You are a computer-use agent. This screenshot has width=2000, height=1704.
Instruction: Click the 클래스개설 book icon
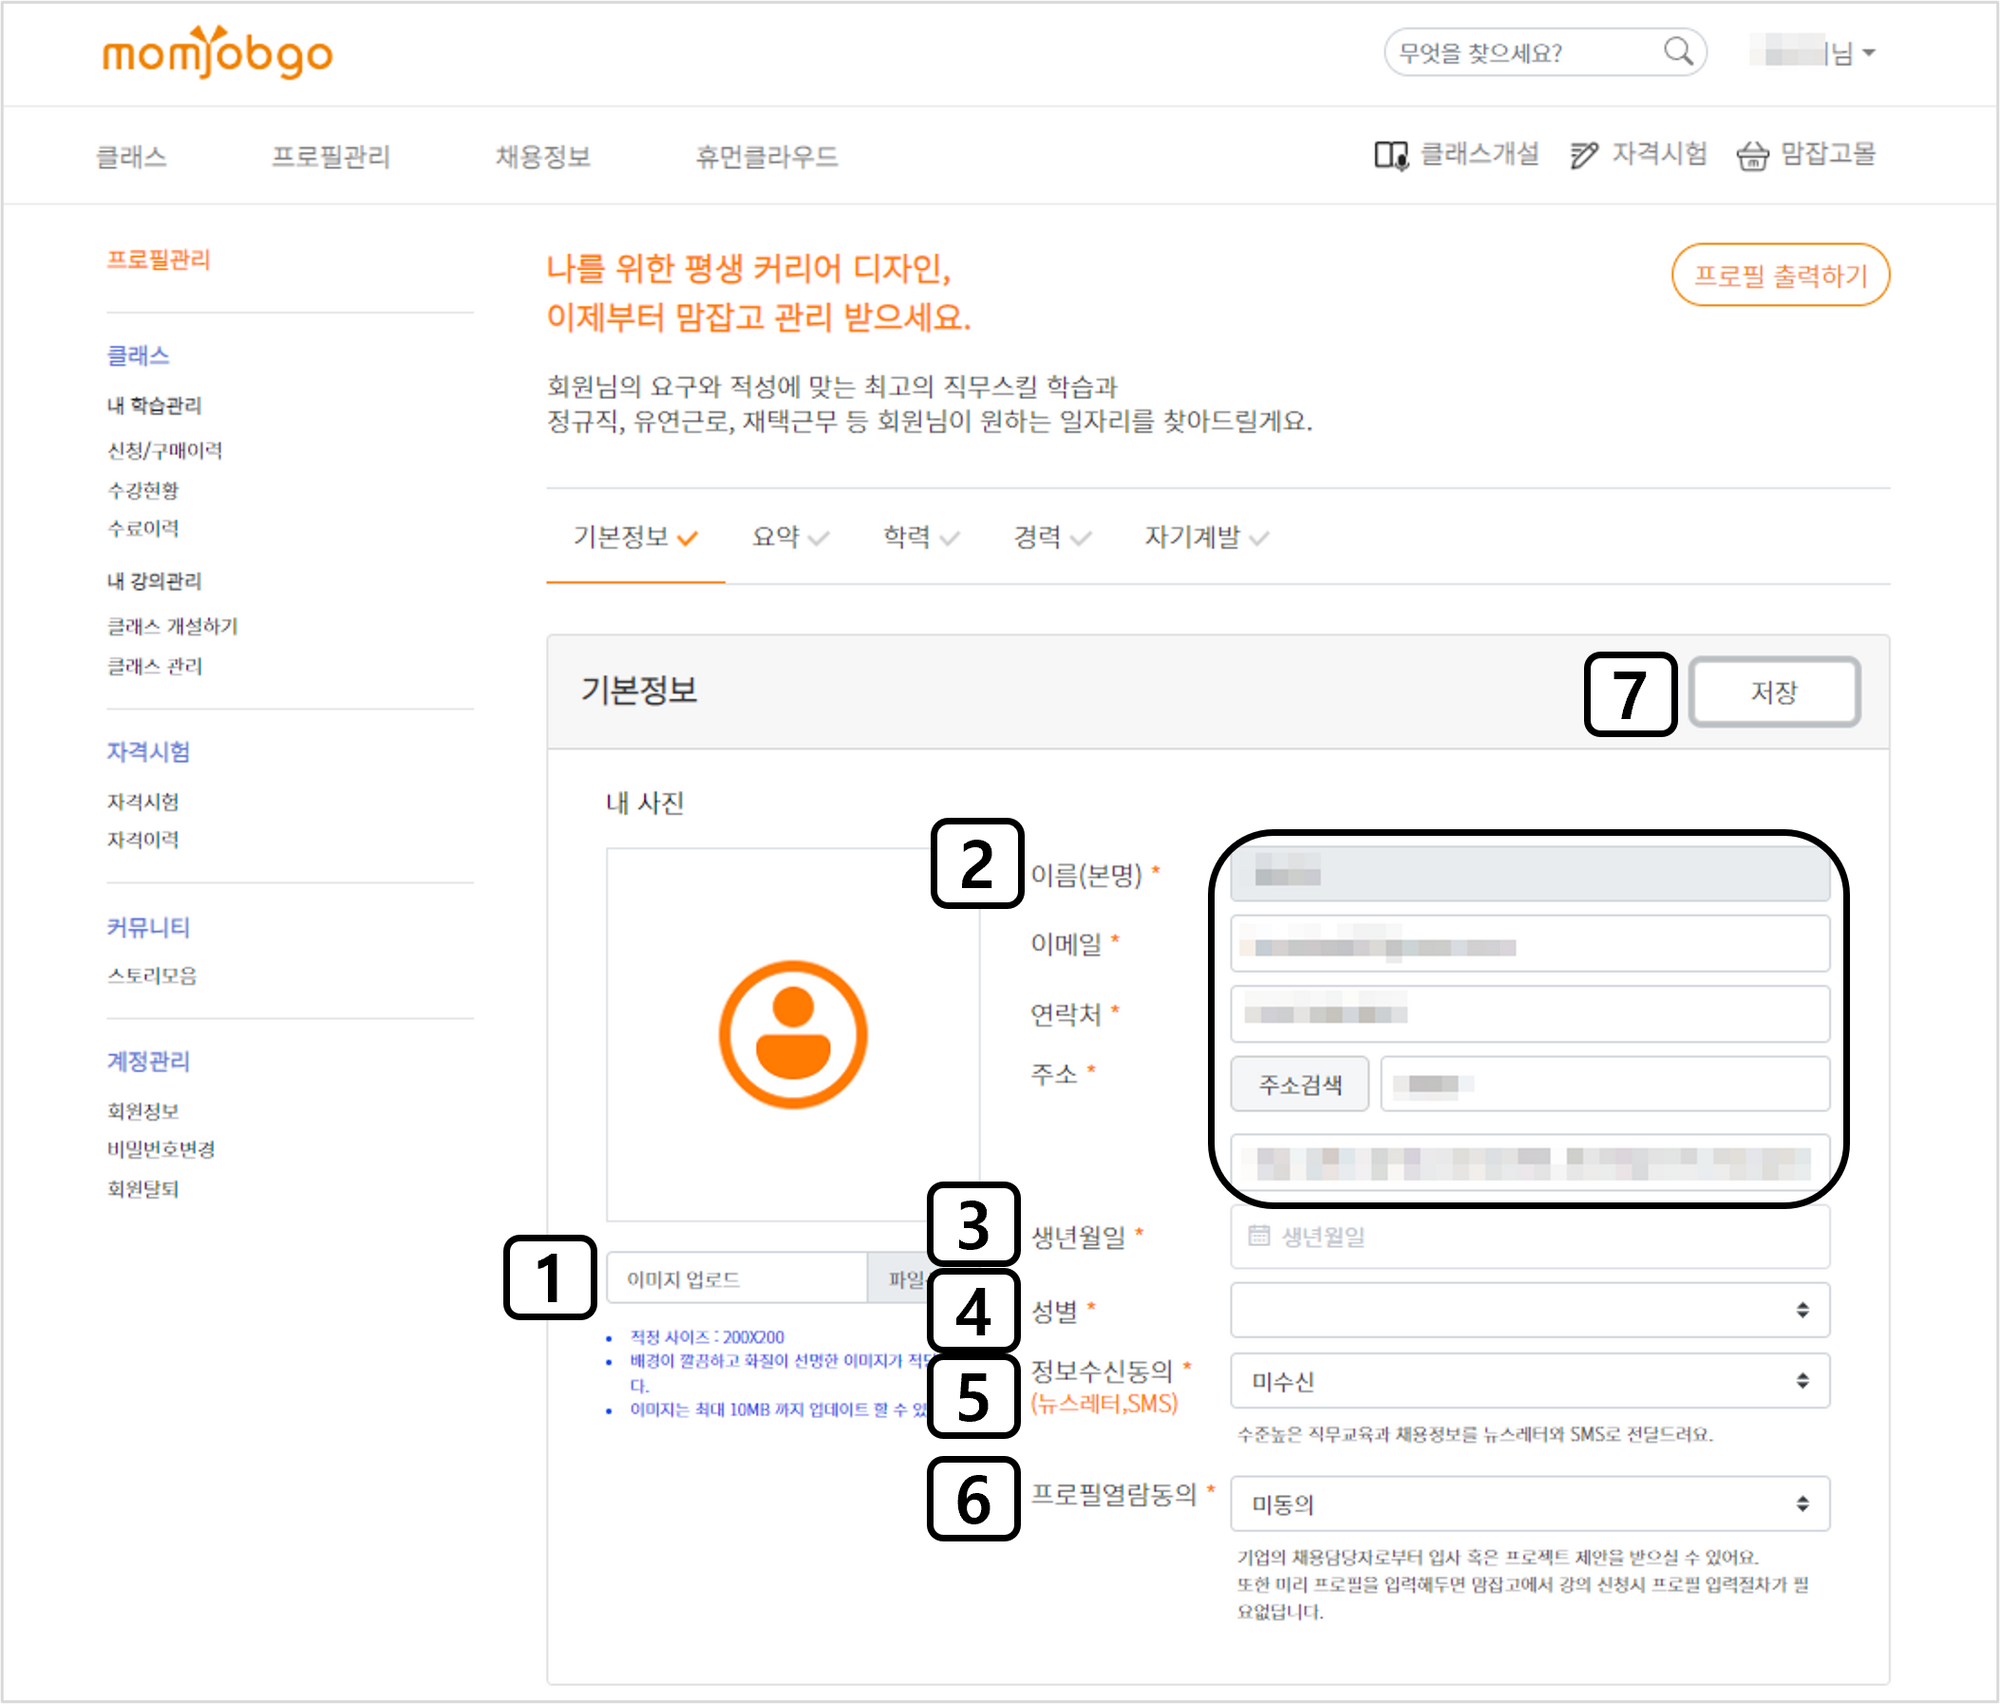click(1390, 155)
